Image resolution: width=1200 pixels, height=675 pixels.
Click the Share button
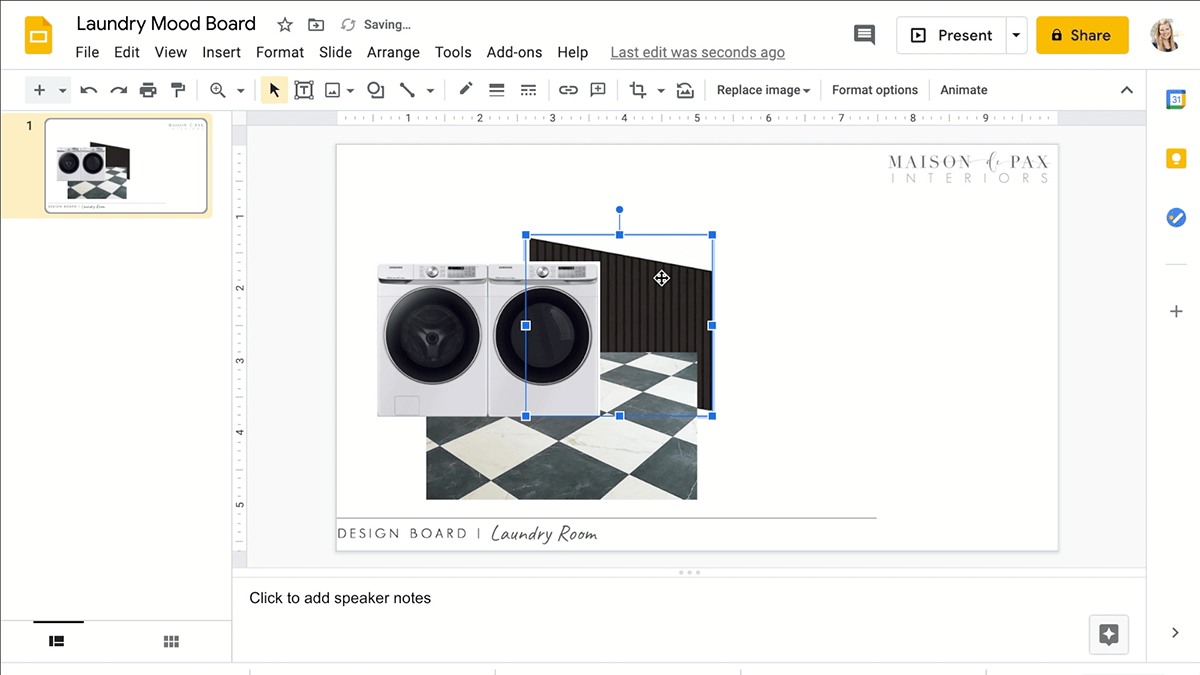[1082, 35]
